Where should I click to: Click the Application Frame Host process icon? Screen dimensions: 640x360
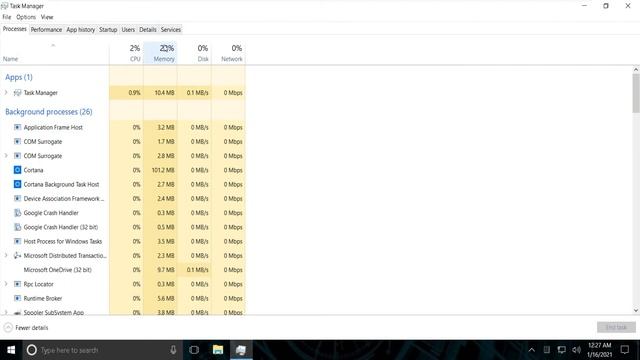(x=17, y=127)
